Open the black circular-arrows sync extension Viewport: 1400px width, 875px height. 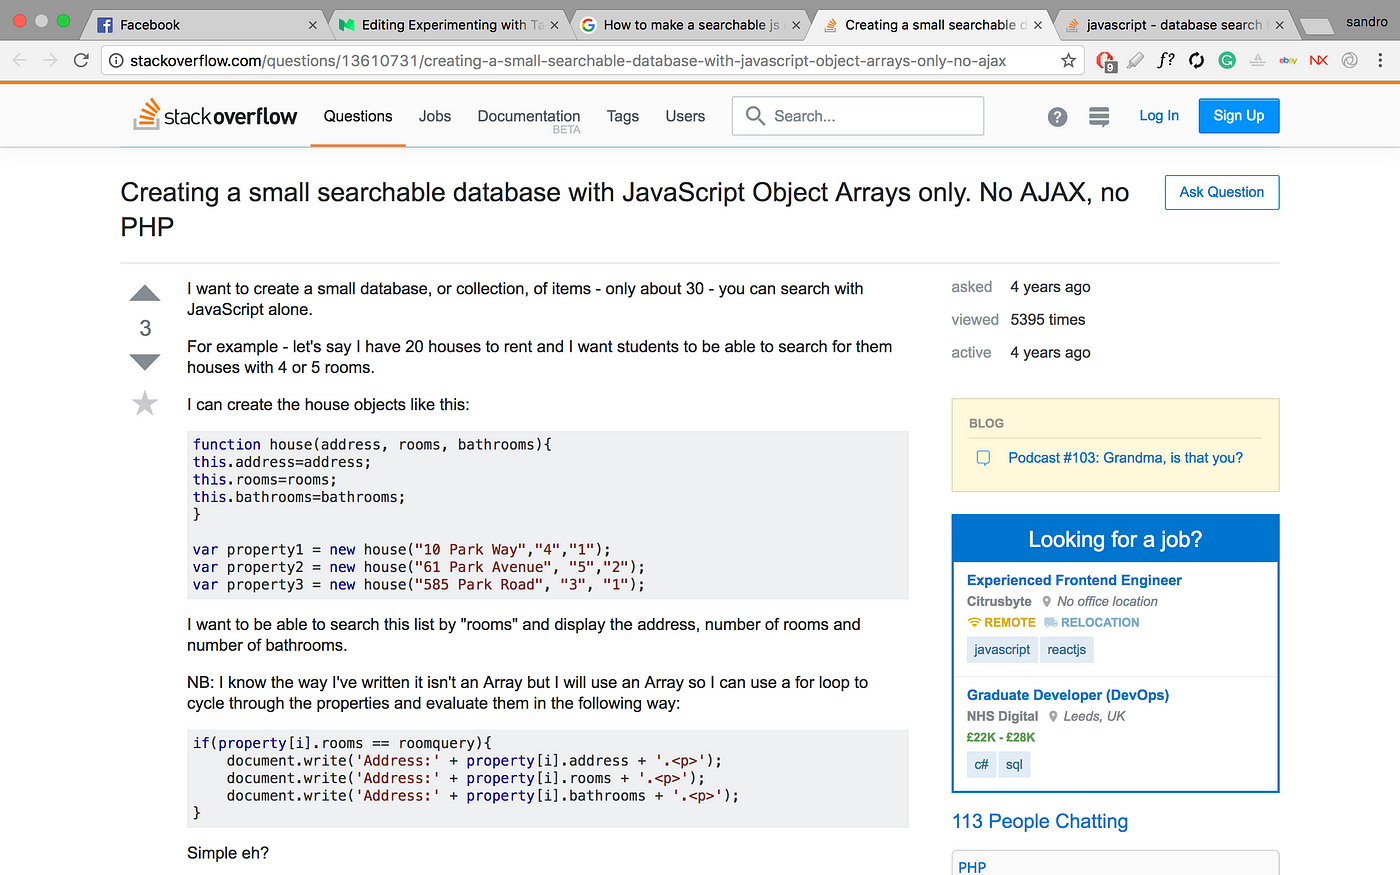click(1196, 61)
